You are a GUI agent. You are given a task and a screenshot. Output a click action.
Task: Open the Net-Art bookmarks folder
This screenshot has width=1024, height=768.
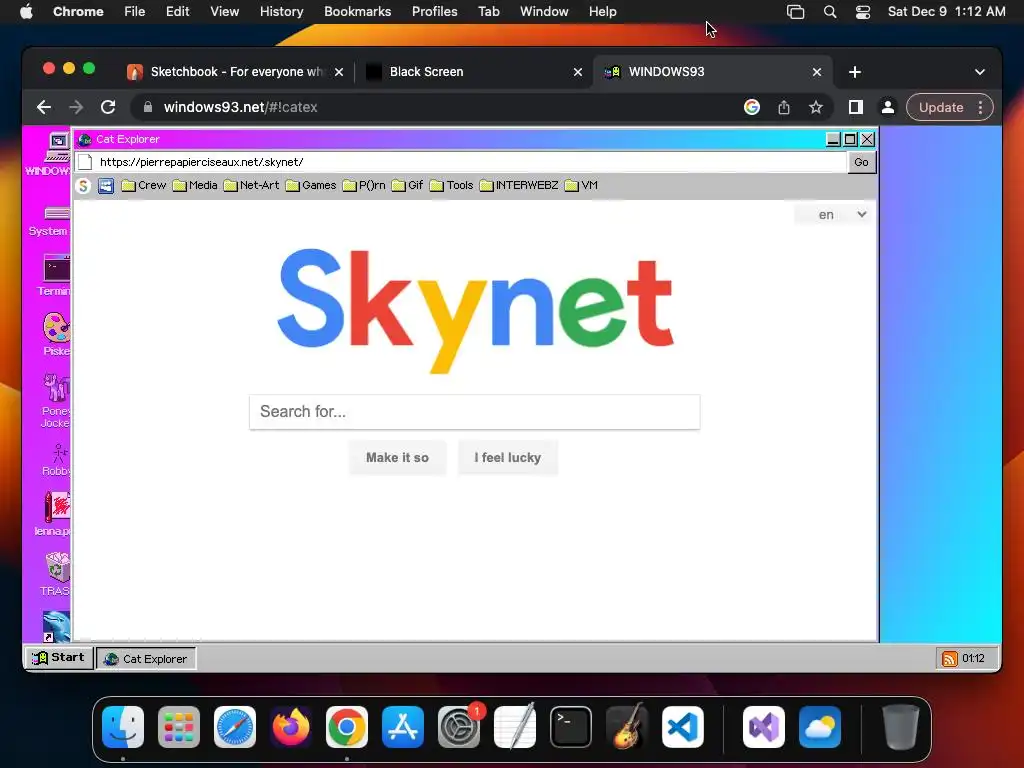(x=251, y=185)
